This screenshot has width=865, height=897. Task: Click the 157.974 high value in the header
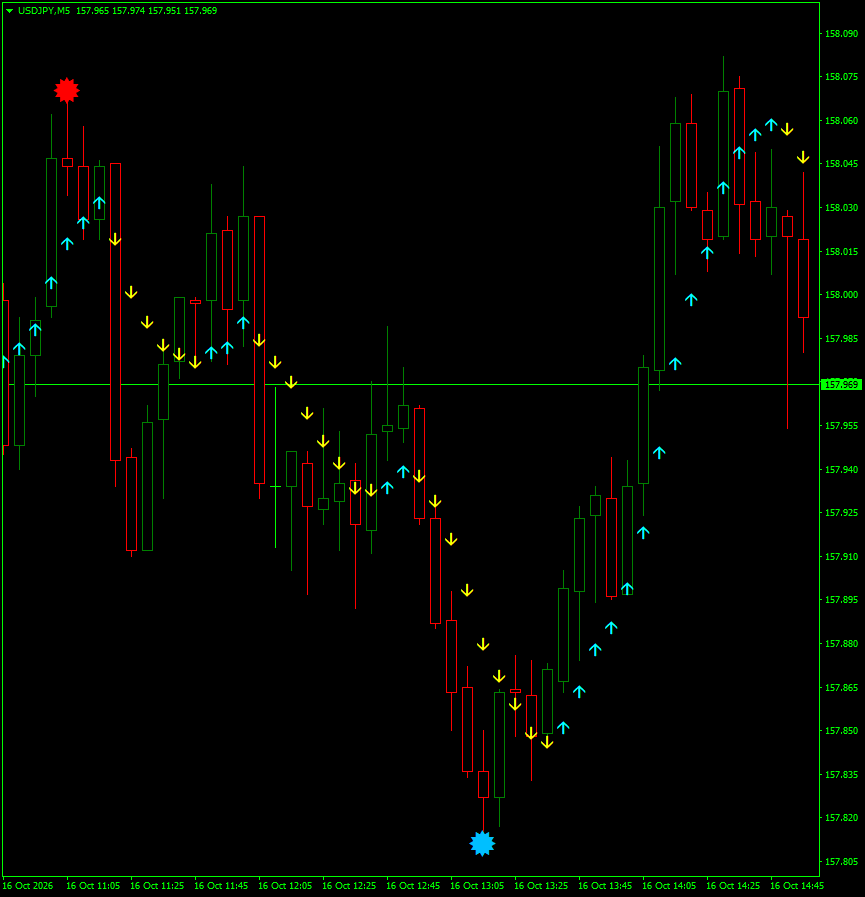pos(128,11)
